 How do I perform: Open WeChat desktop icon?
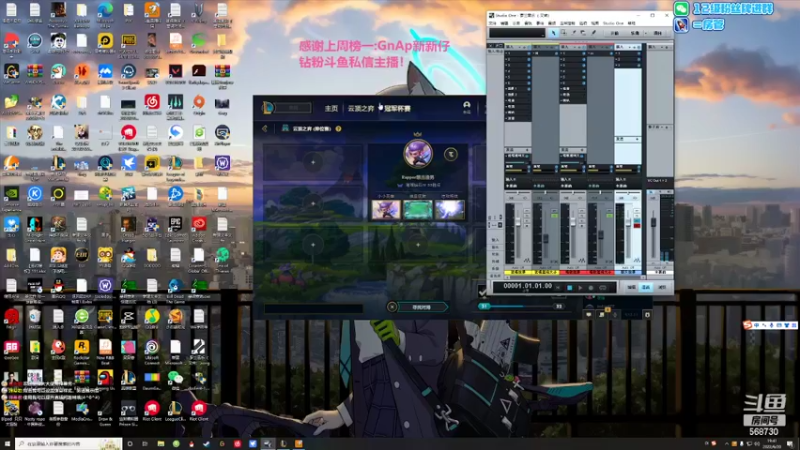tap(175, 378)
